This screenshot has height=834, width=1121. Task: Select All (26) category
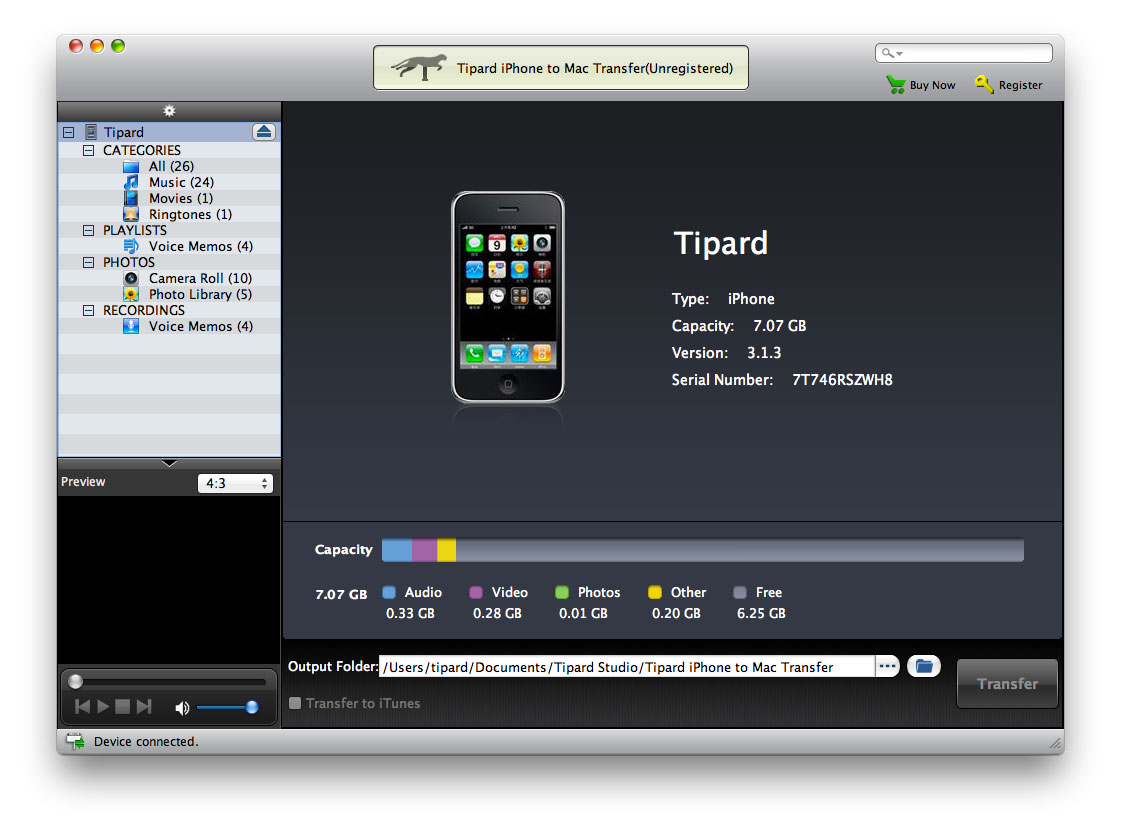click(171, 167)
